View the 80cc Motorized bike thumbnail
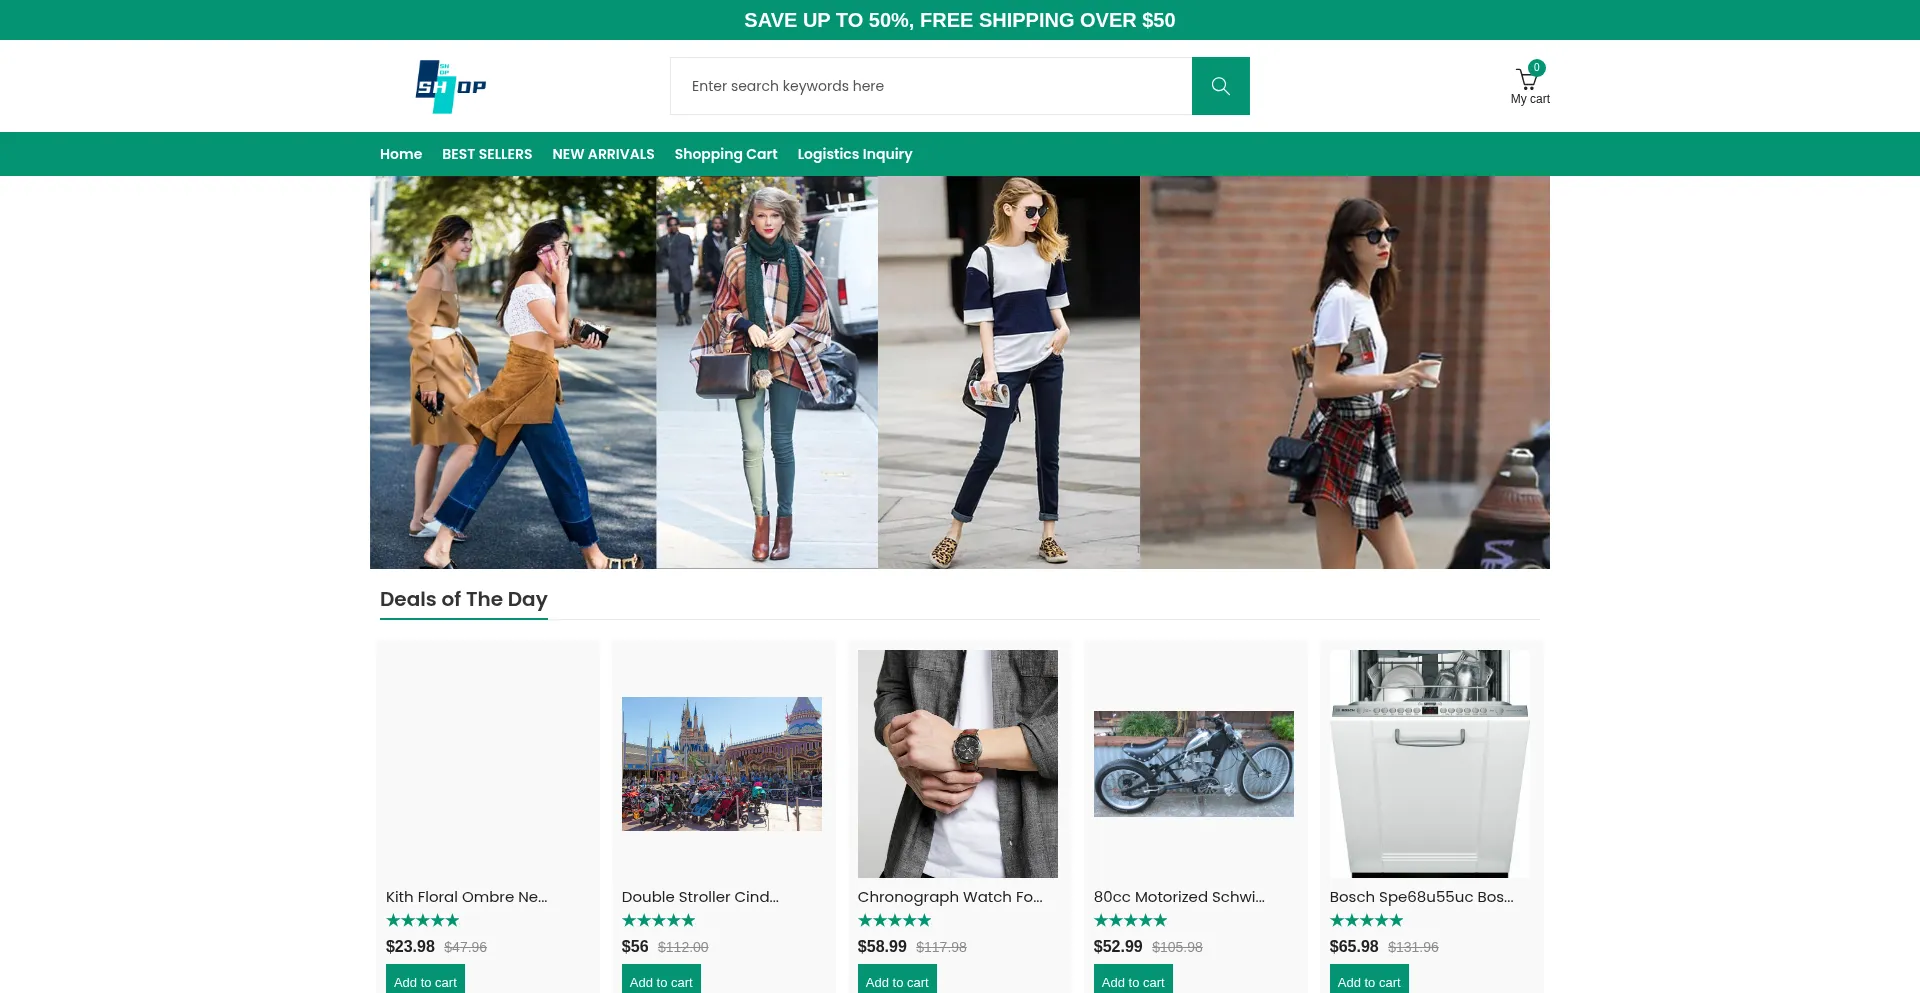Image resolution: width=1920 pixels, height=993 pixels. coord(1193,764)
